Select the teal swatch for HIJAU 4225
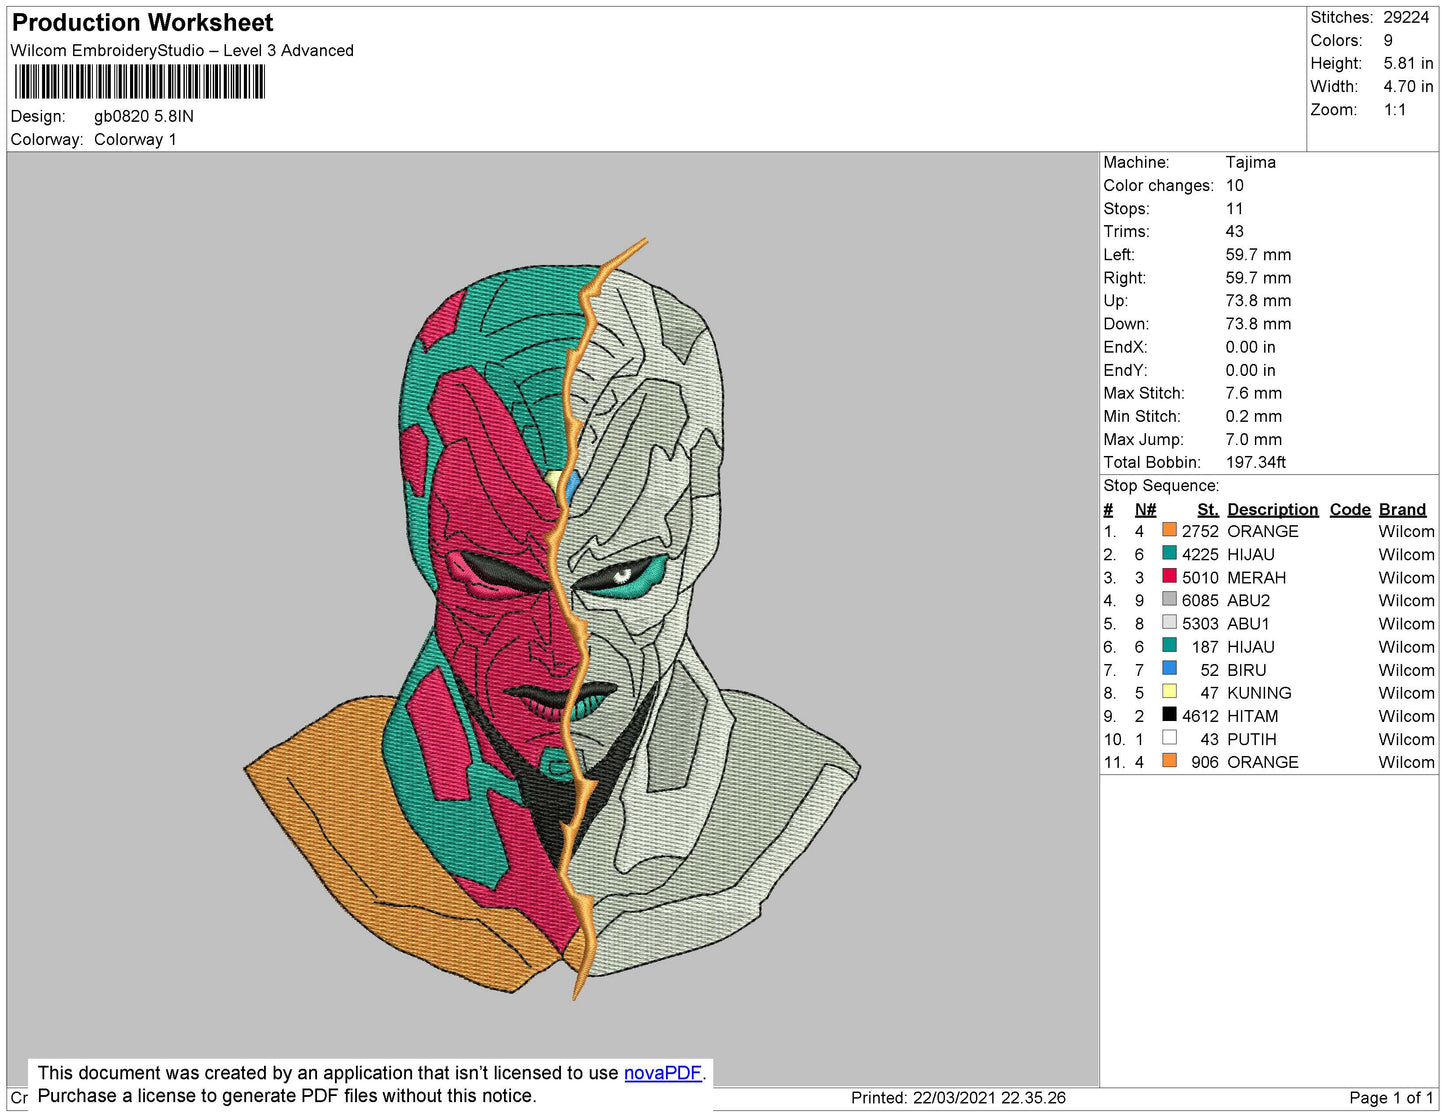Image resolution: width=1445 pixels, height=1117 pixels. (1169, 553)
